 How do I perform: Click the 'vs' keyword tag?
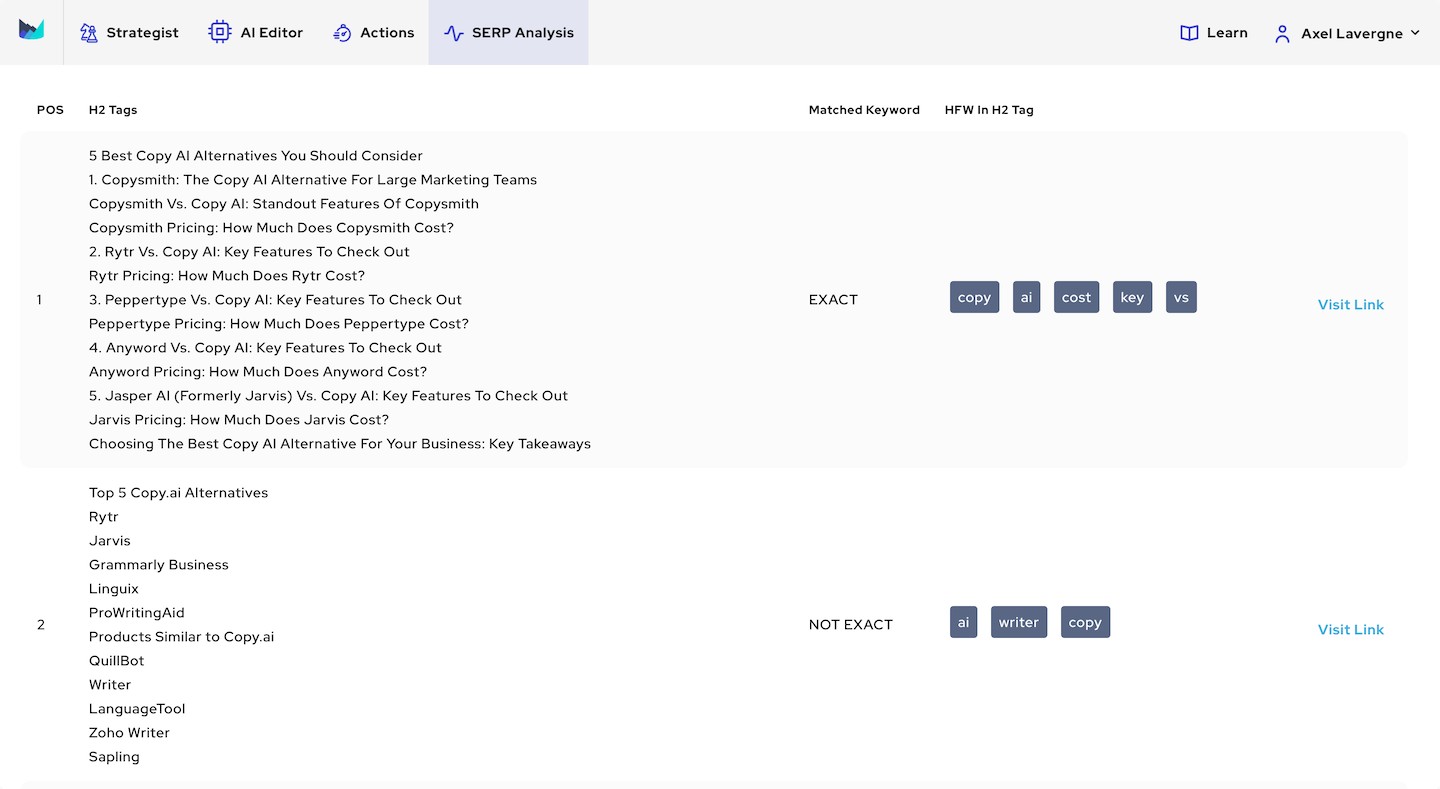click(1181, 297)
